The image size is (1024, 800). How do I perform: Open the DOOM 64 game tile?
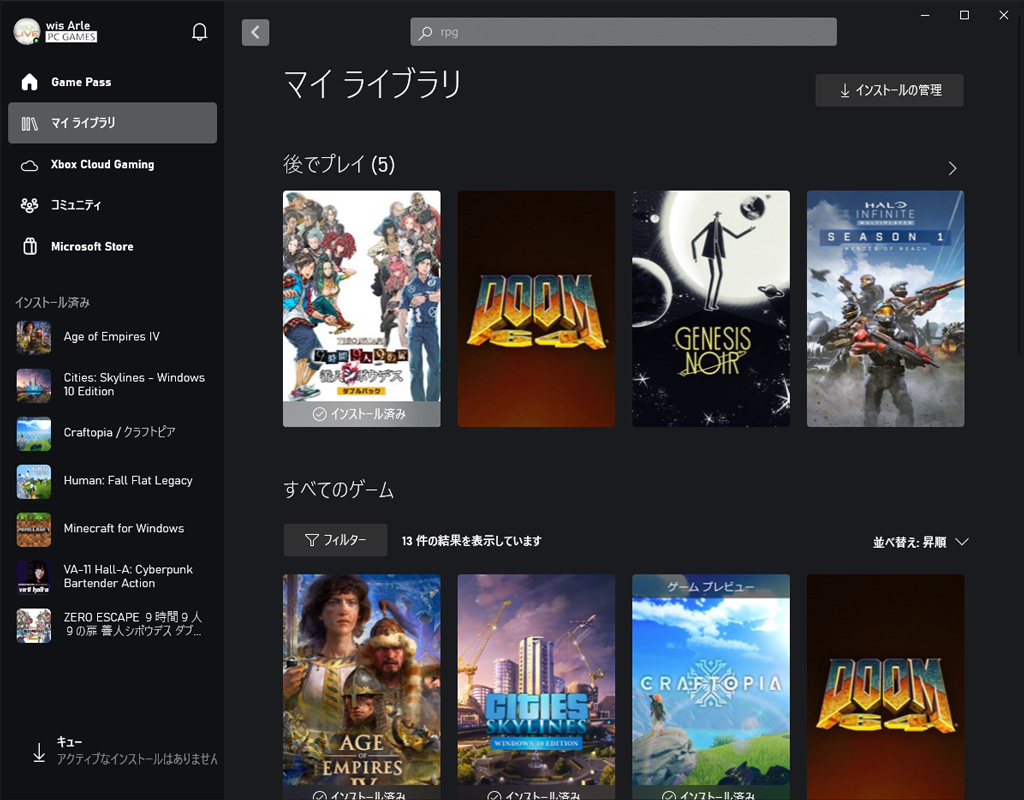tap(536, 308)
